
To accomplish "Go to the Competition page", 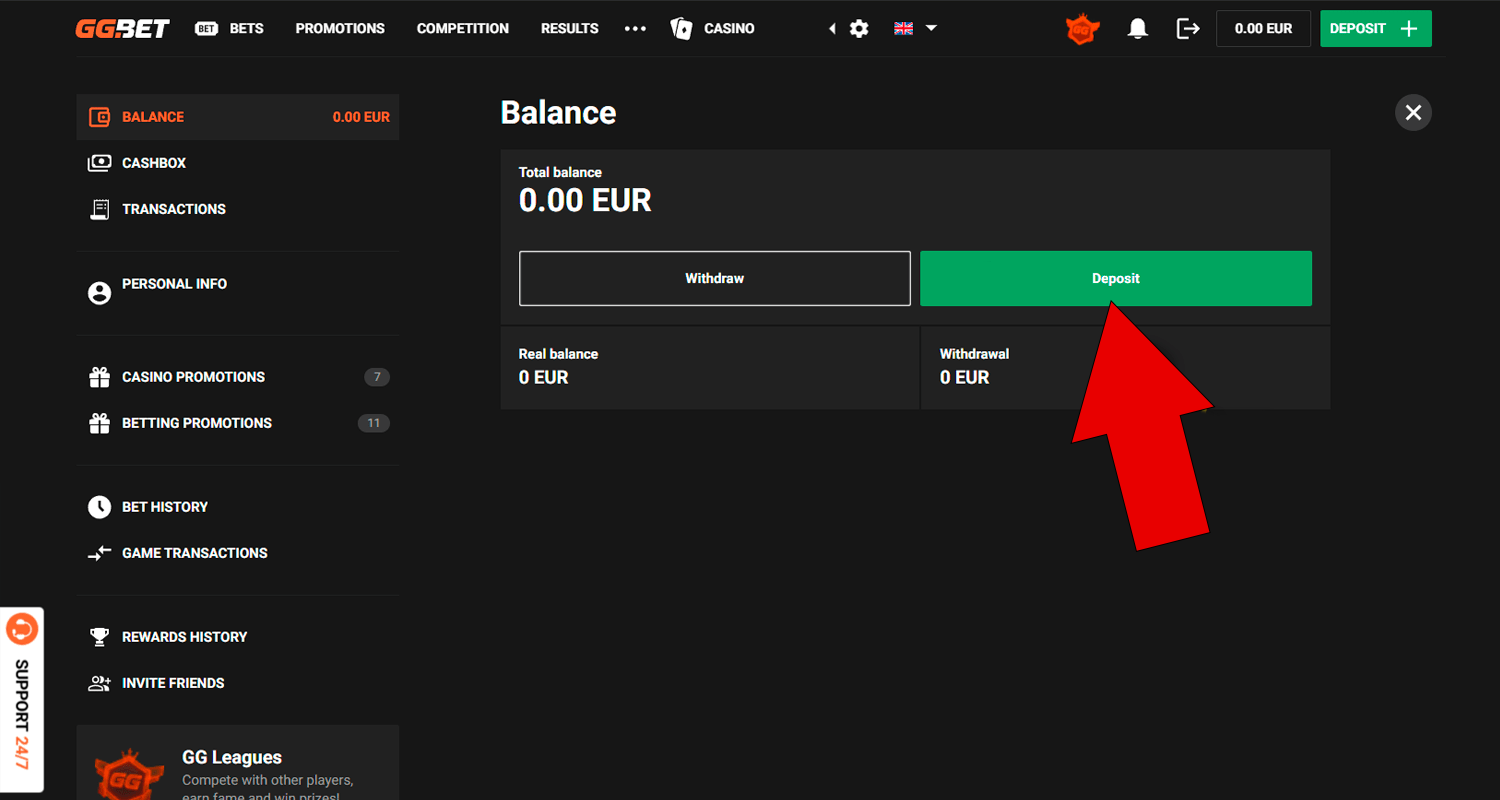I will pyautogui.click(x=463, y=28).
